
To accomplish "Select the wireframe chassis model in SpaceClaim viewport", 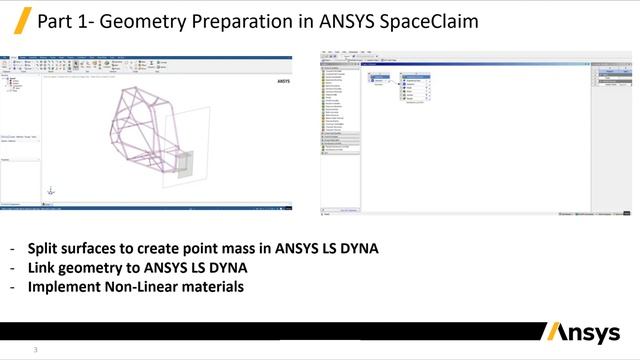I will [146, 129].
